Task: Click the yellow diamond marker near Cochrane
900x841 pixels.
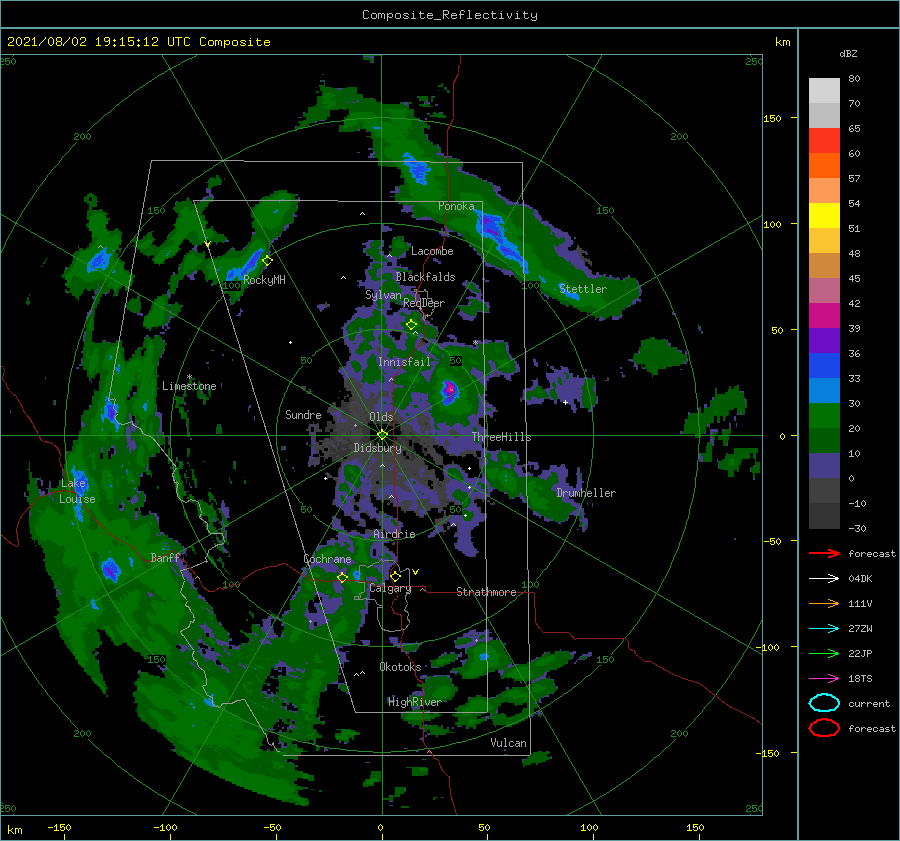Action: point(343,577)
